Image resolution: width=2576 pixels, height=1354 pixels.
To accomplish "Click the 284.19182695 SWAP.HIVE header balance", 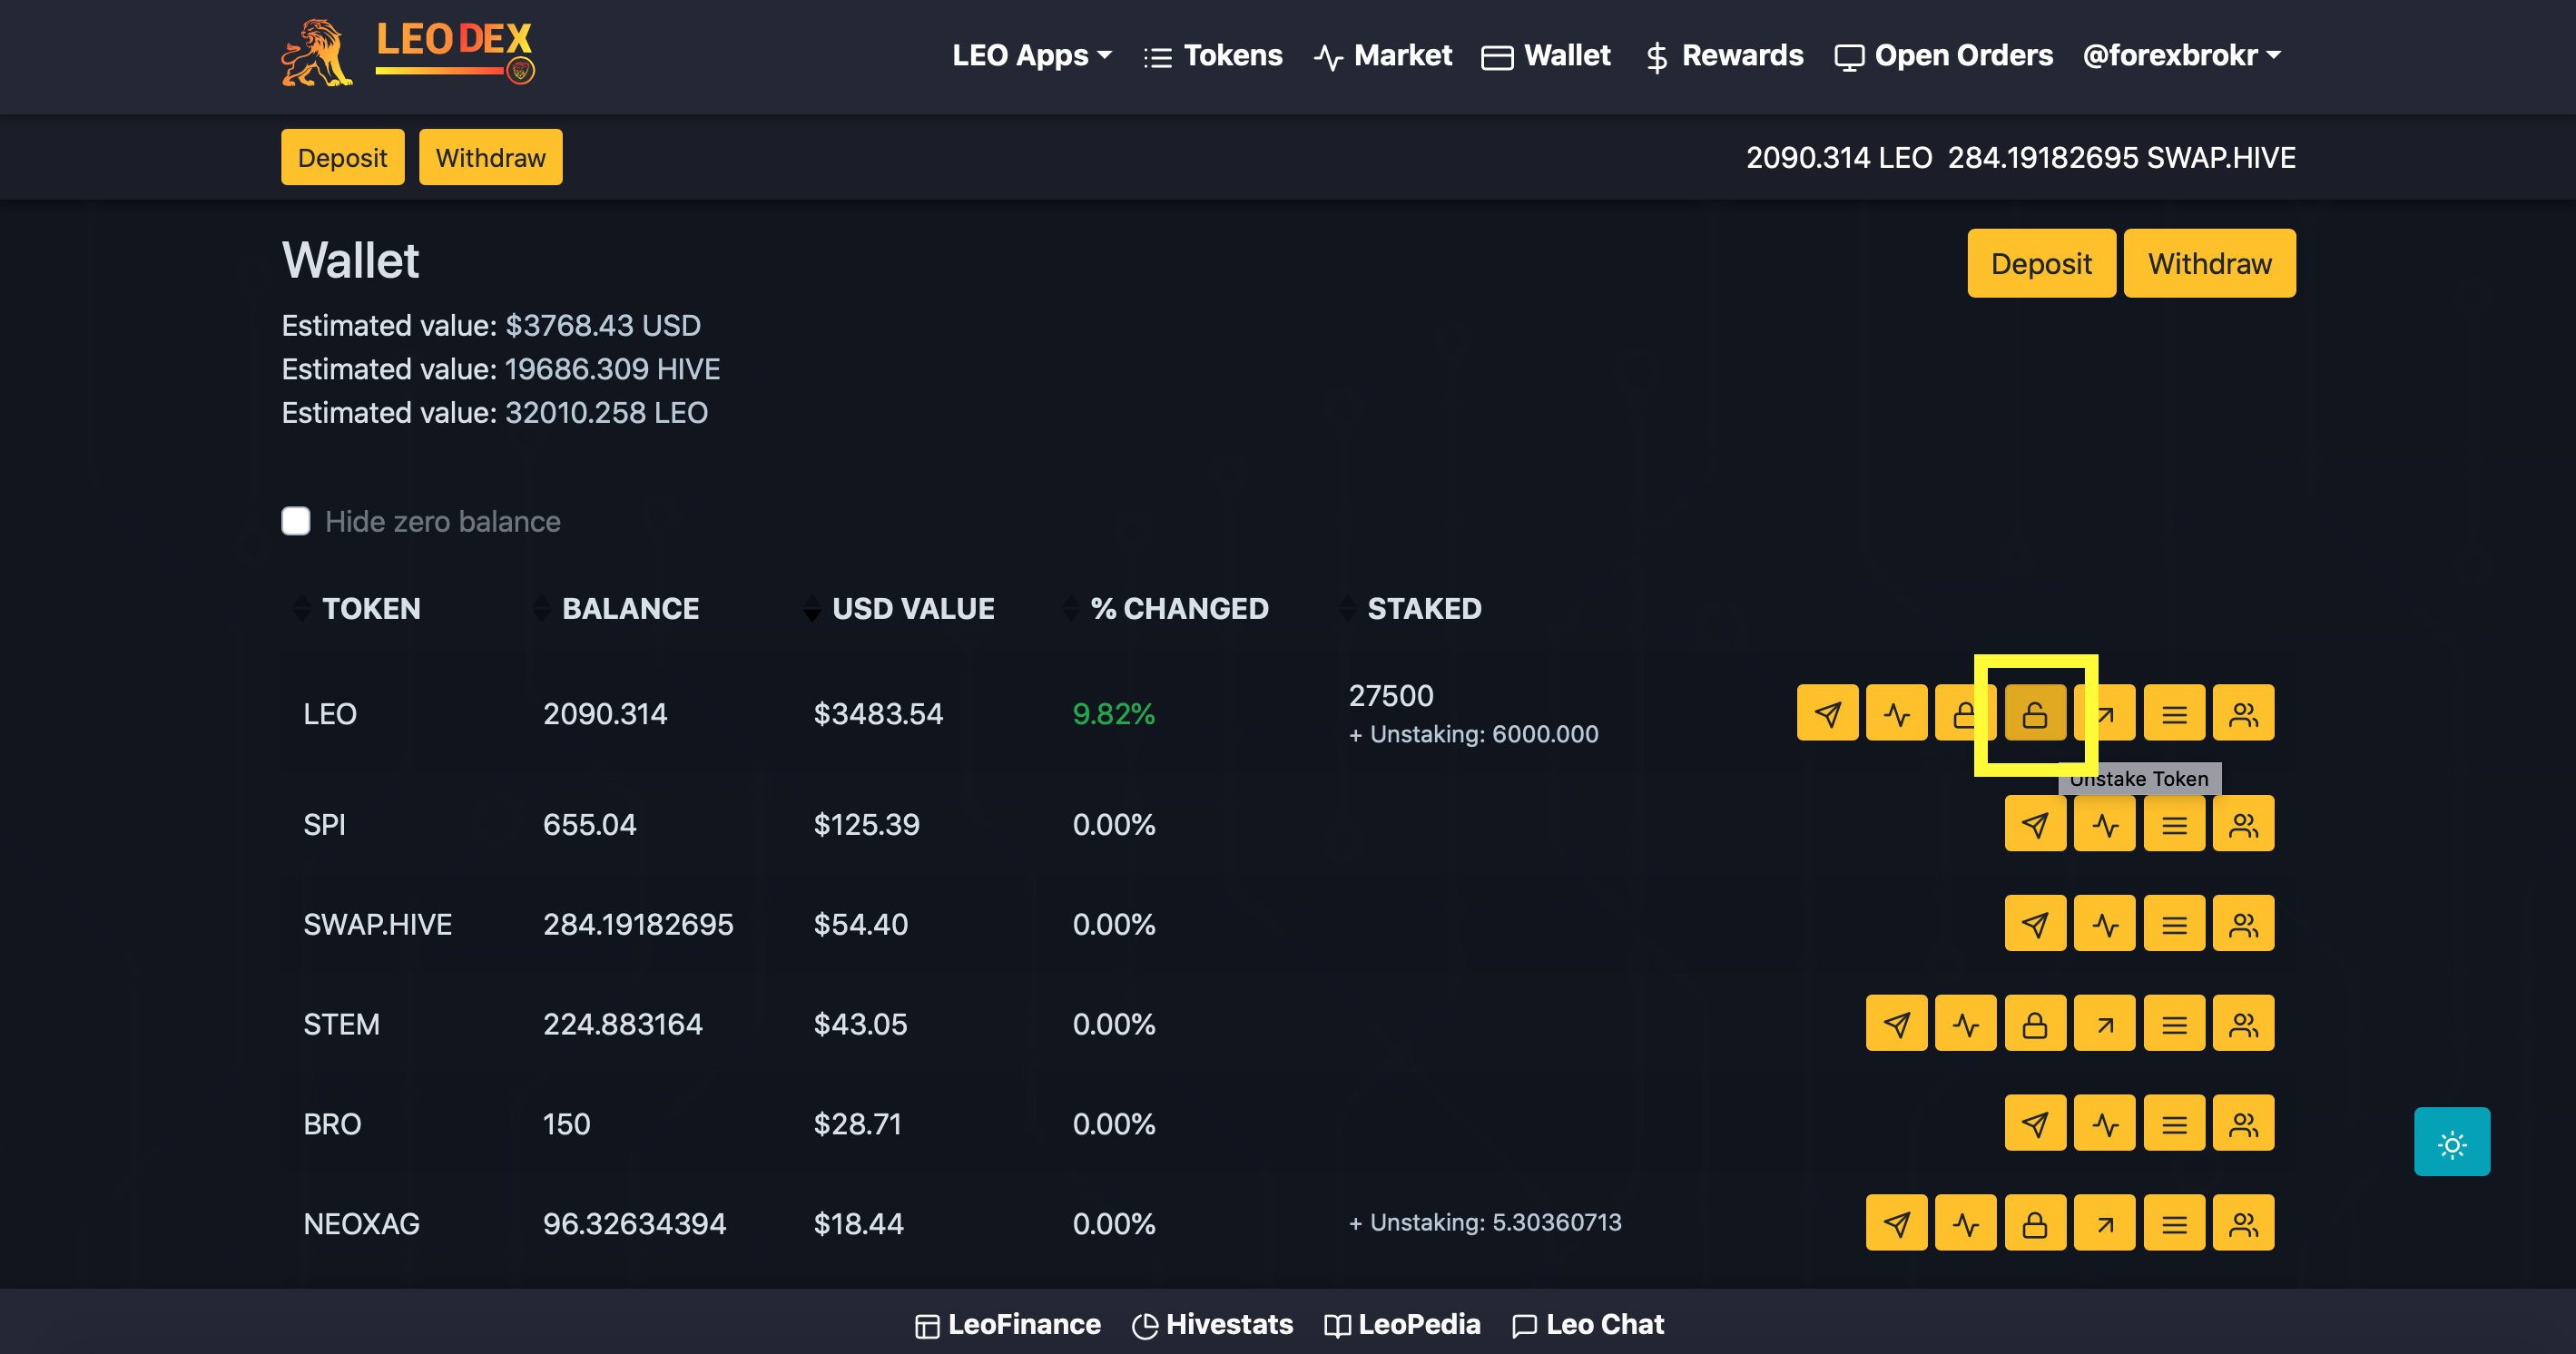I will [2122, 157].
